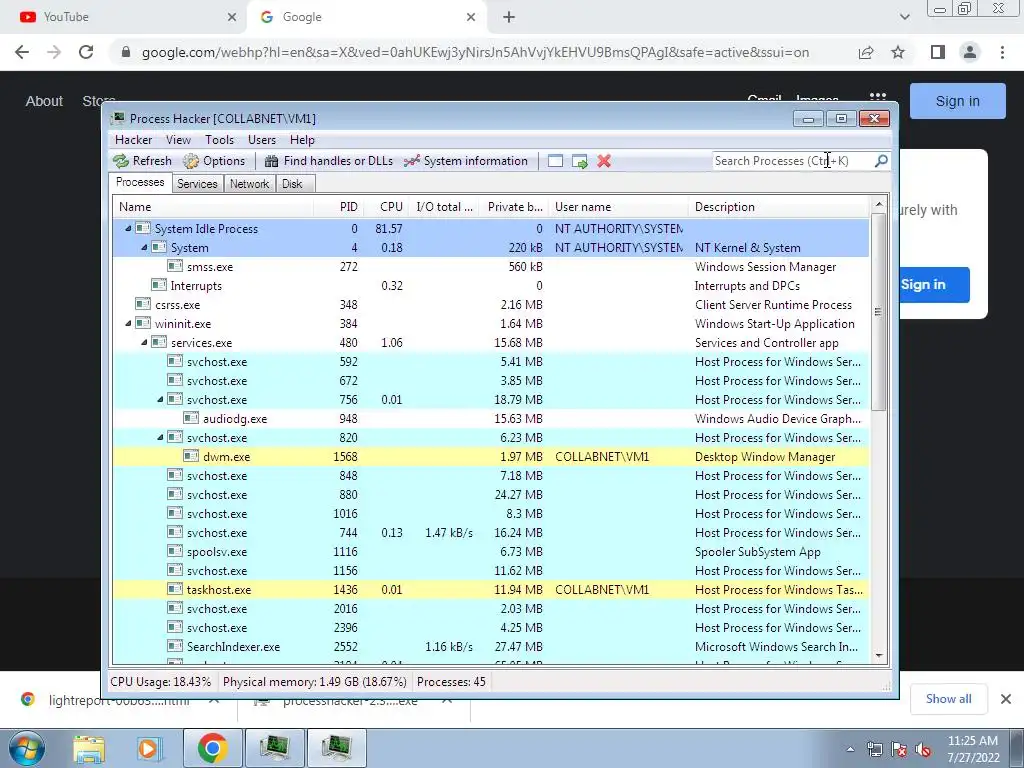Open Process Hacker Options
The width and height of the screenshot is (1024, 768).
[214, 161]
